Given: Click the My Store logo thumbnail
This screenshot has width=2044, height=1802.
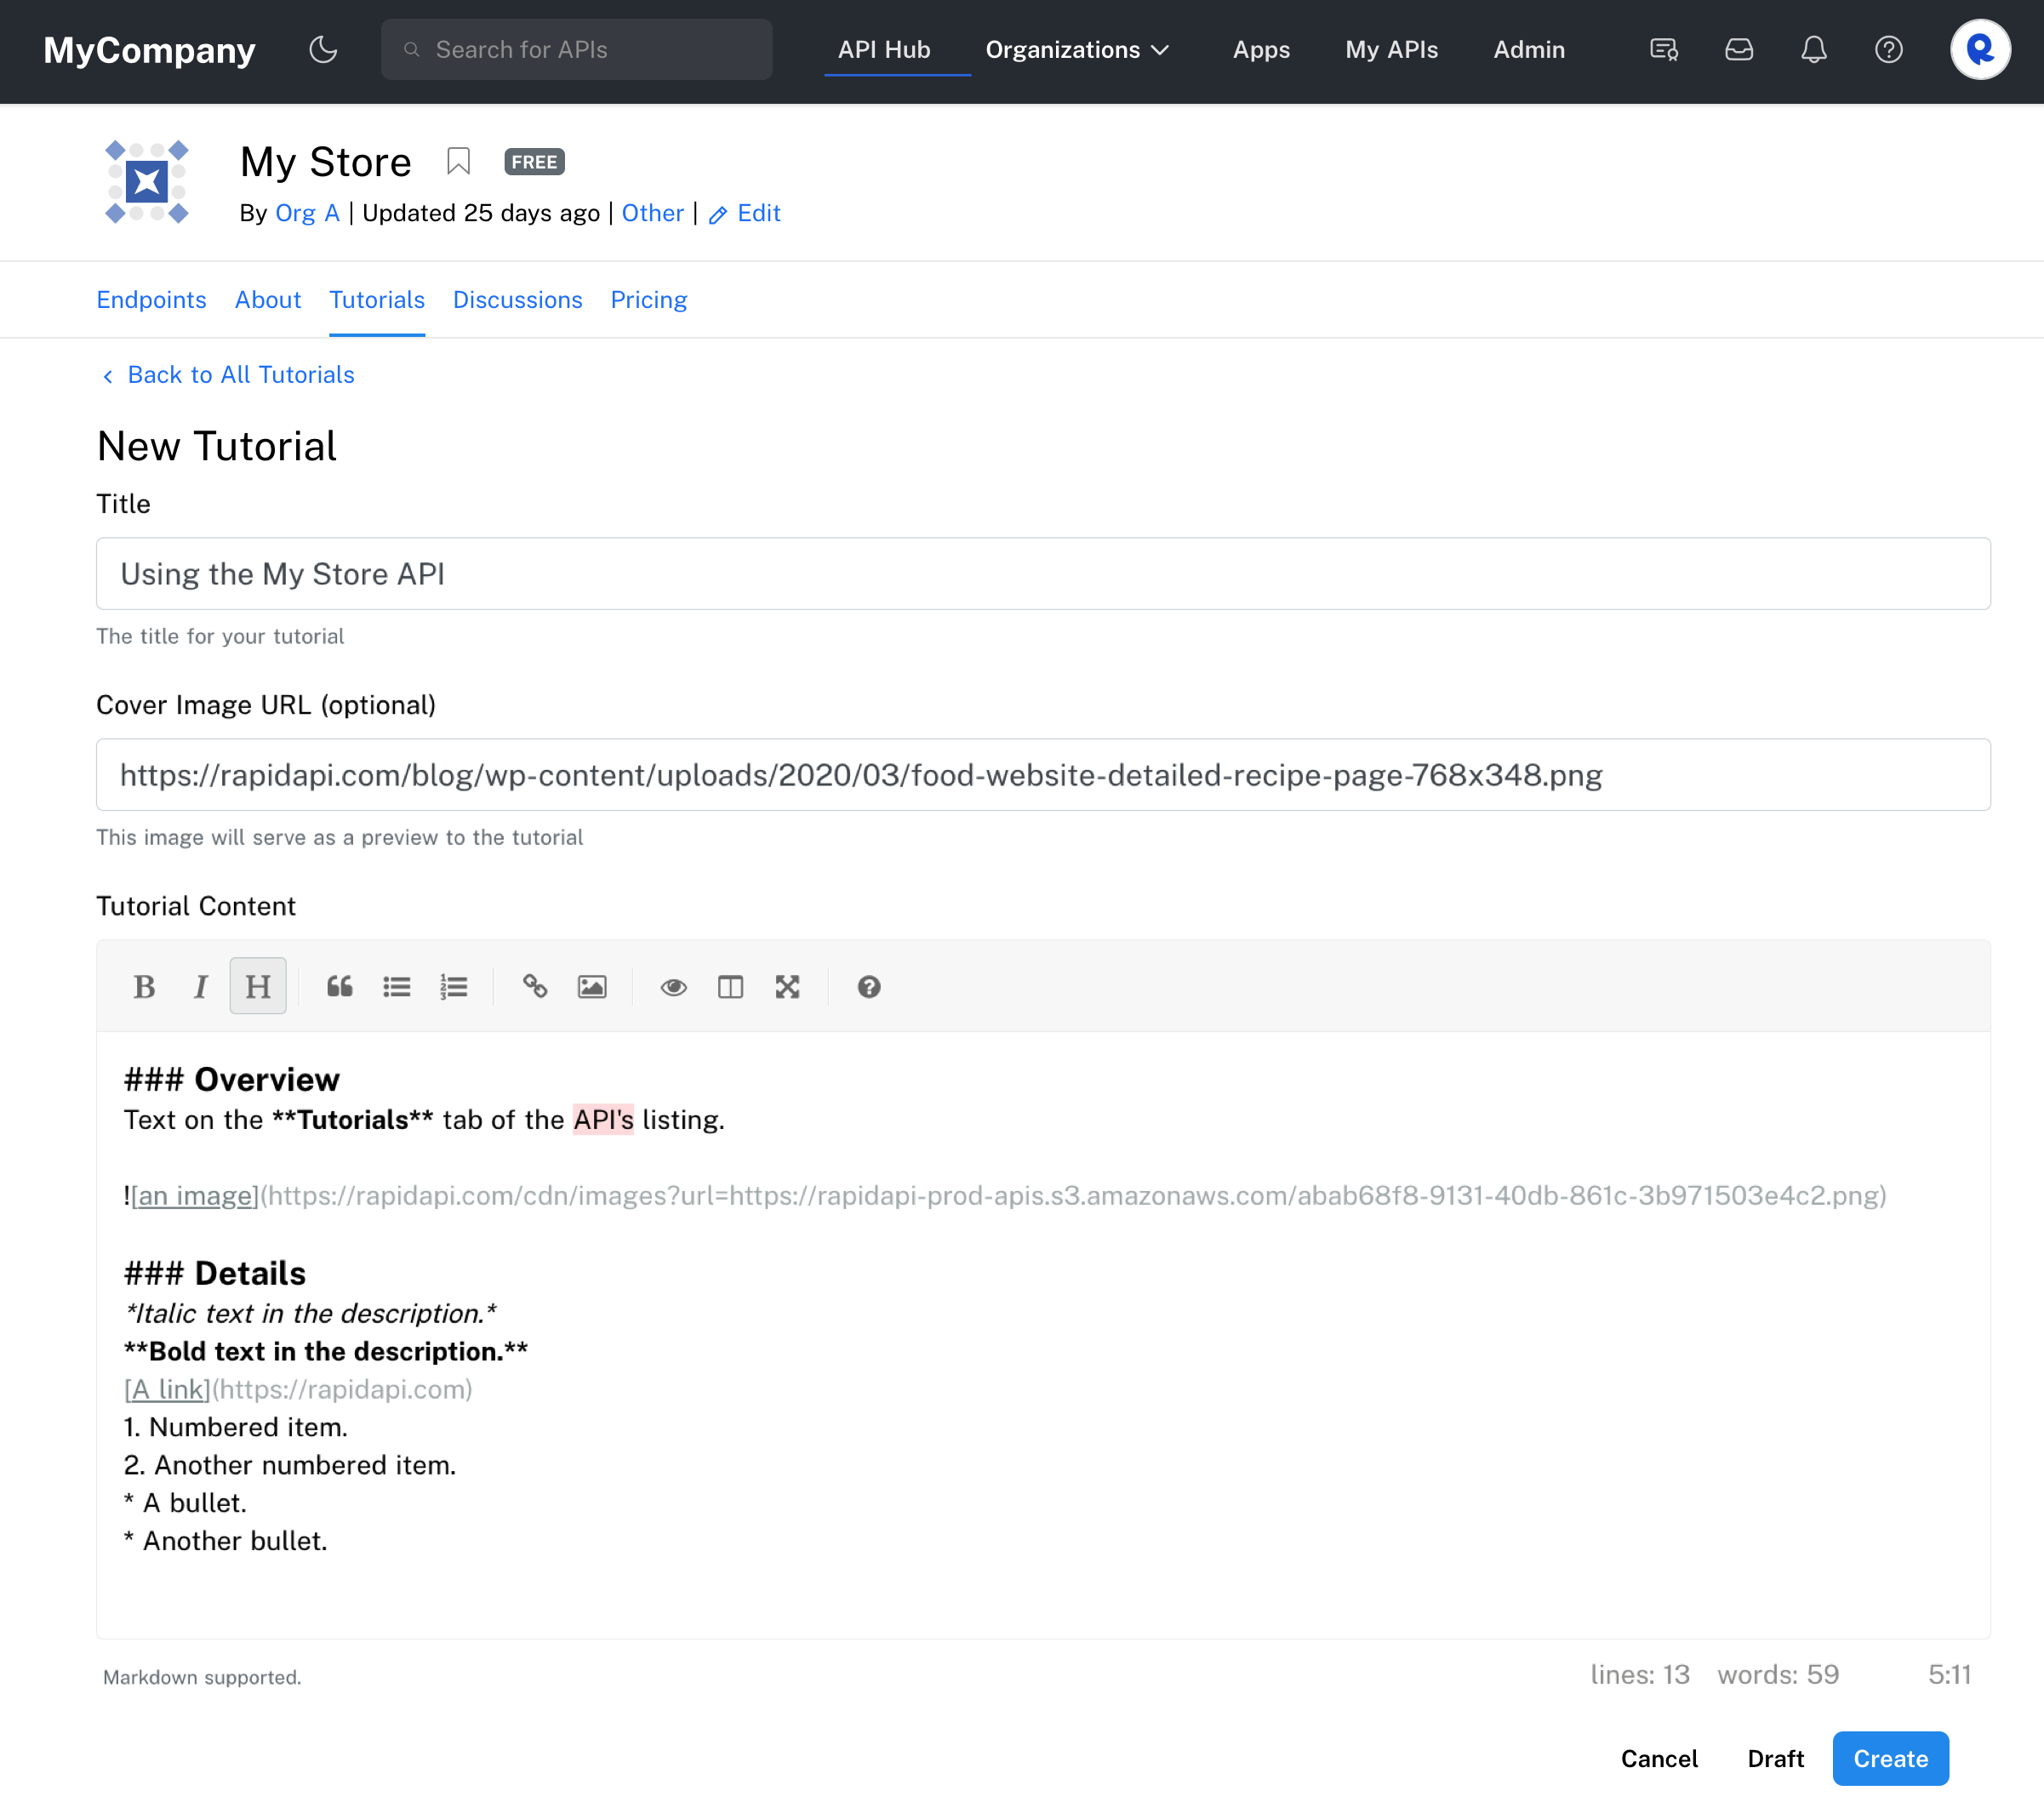Looking at the screenshot, I should tap(147, 181).
